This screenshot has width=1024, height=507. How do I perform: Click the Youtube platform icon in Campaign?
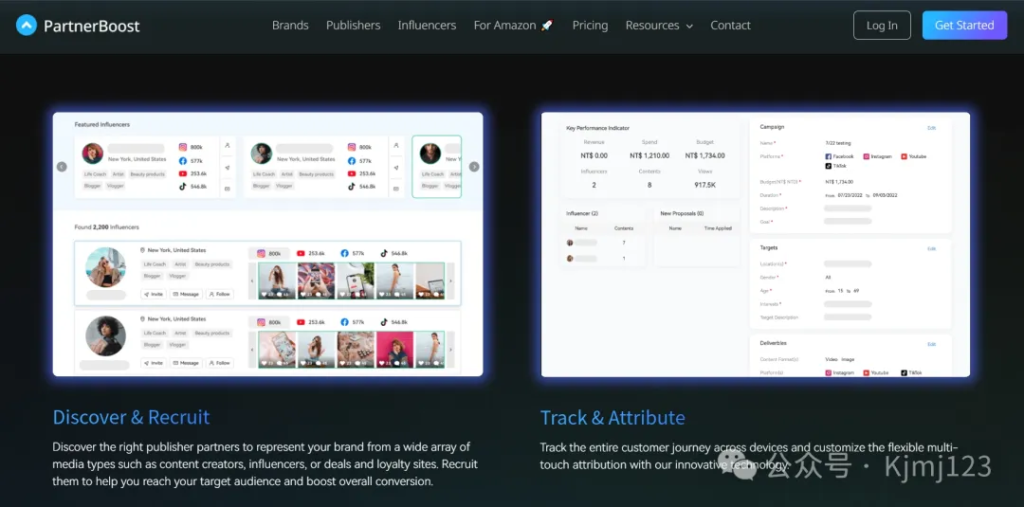pos(904,157)
